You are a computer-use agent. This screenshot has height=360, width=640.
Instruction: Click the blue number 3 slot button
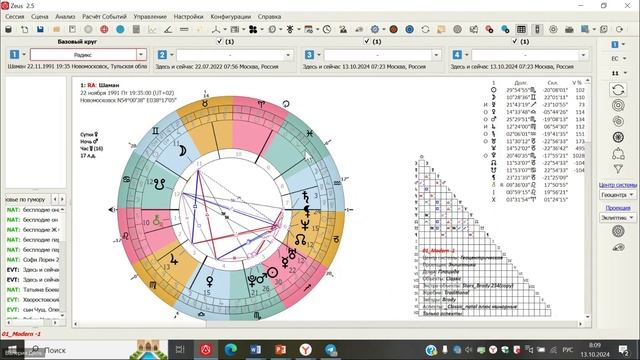point(309,55)
